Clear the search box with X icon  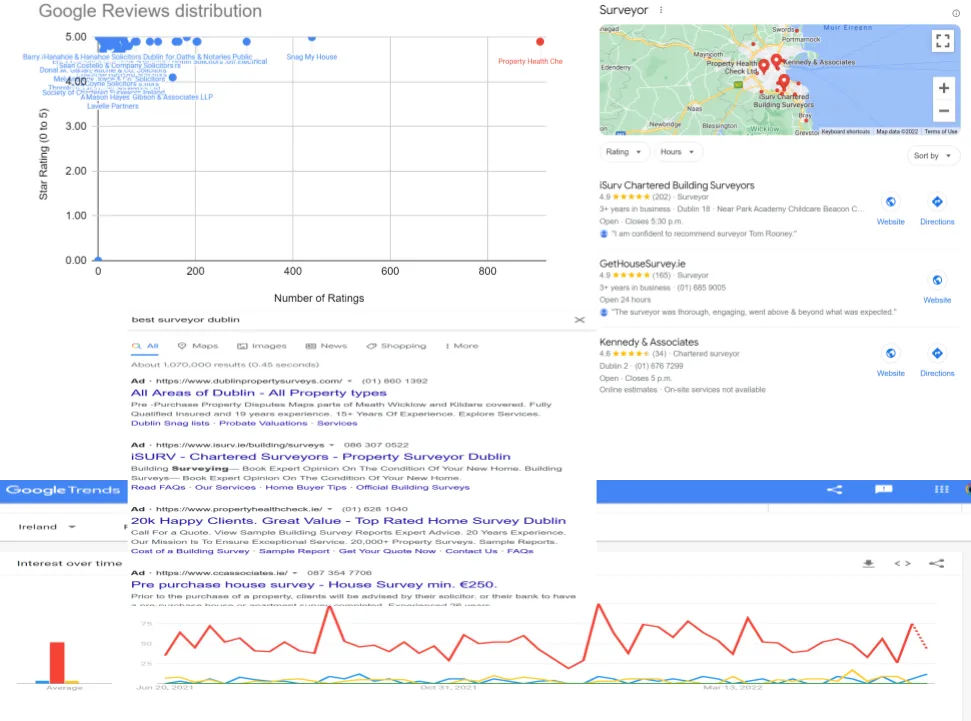point(580,320)
